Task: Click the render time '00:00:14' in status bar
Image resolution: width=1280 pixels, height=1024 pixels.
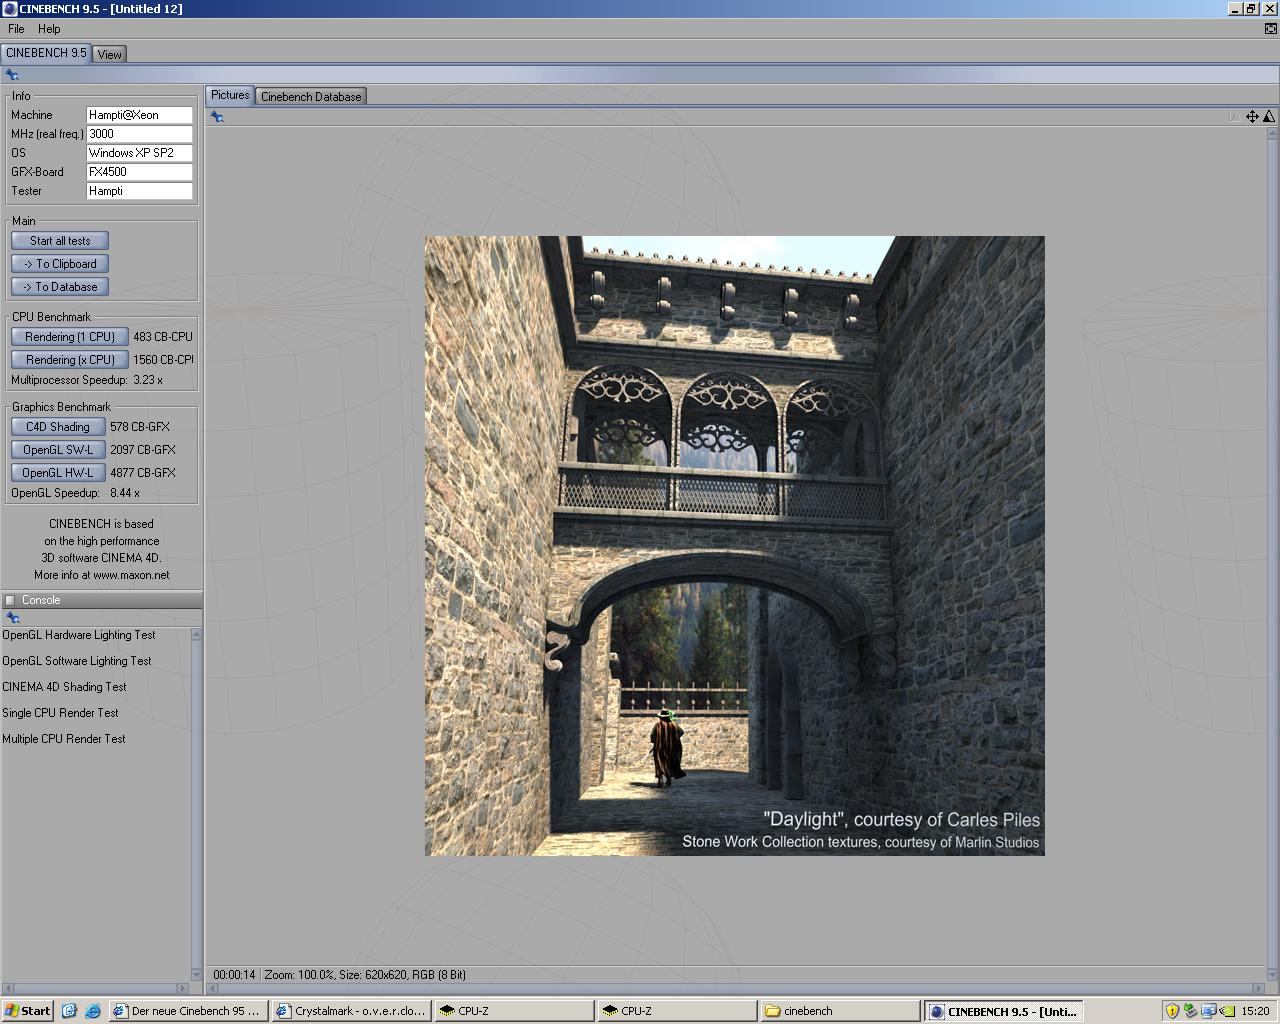Action: 234,975
